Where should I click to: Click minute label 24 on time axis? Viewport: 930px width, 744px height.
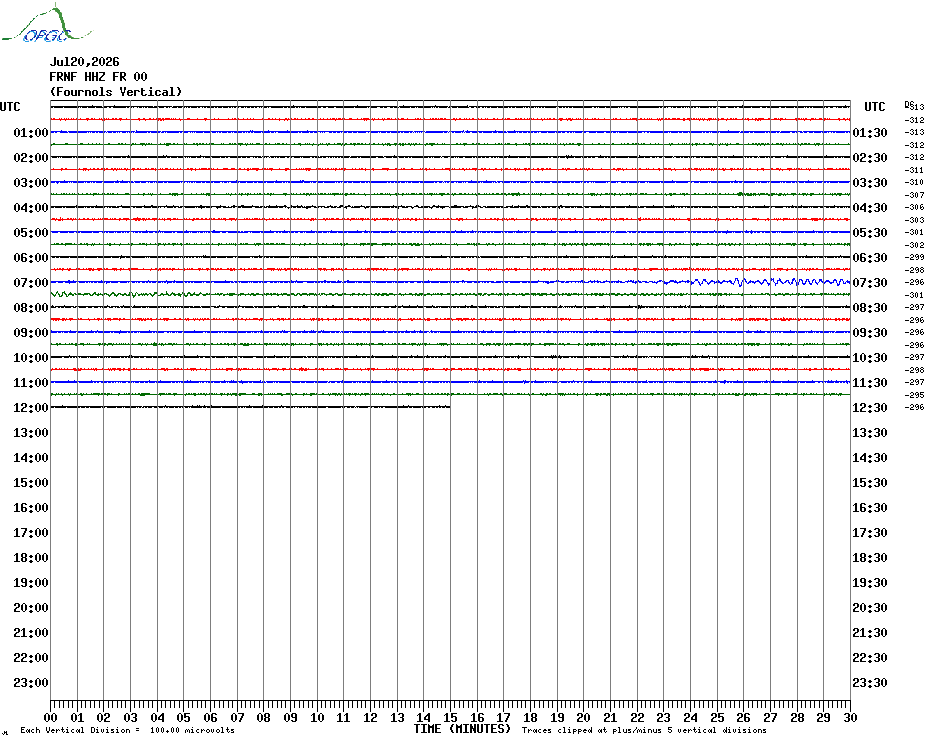click(690, 717)
